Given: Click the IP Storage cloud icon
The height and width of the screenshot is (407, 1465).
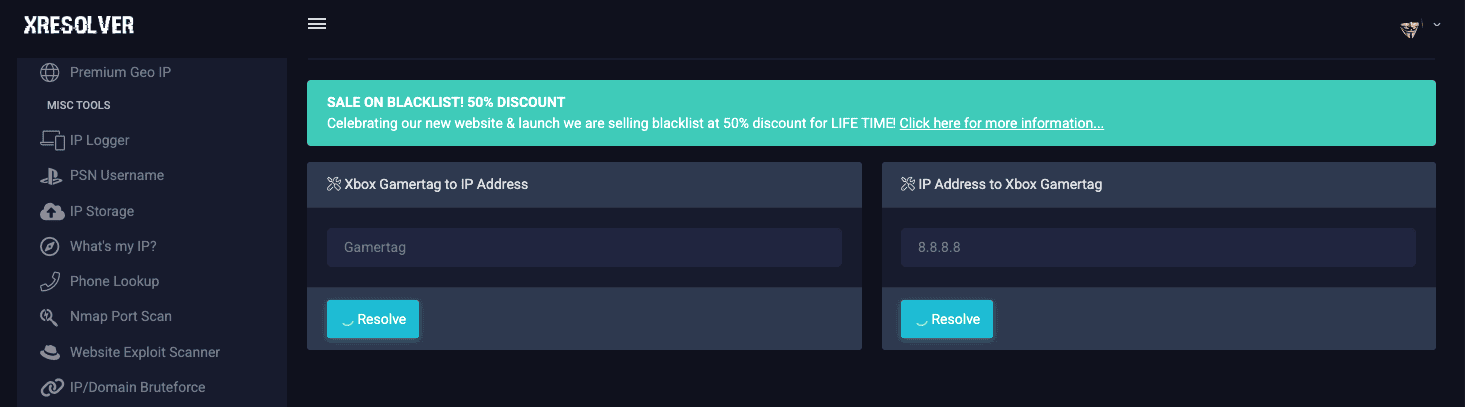Looking at the screenshot, I should coord(51,211).
